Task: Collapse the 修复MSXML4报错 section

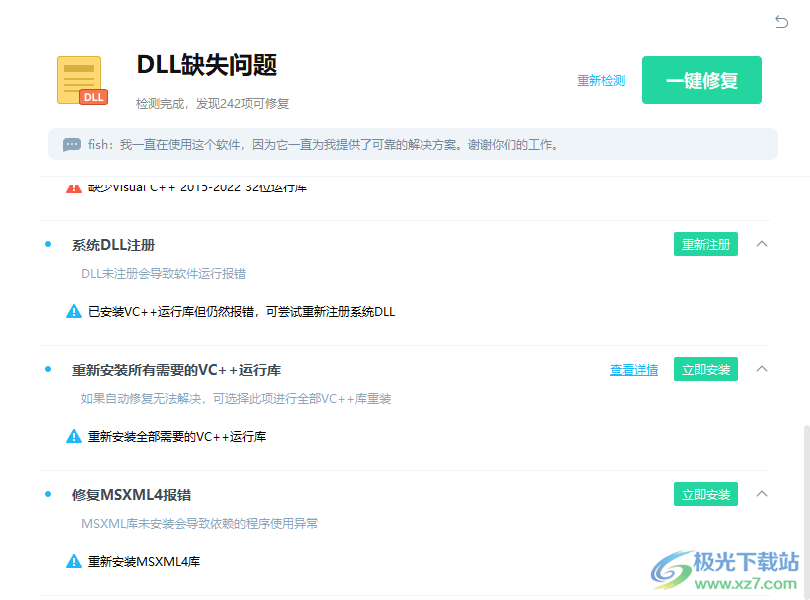Action: click(x=762, y=493)
